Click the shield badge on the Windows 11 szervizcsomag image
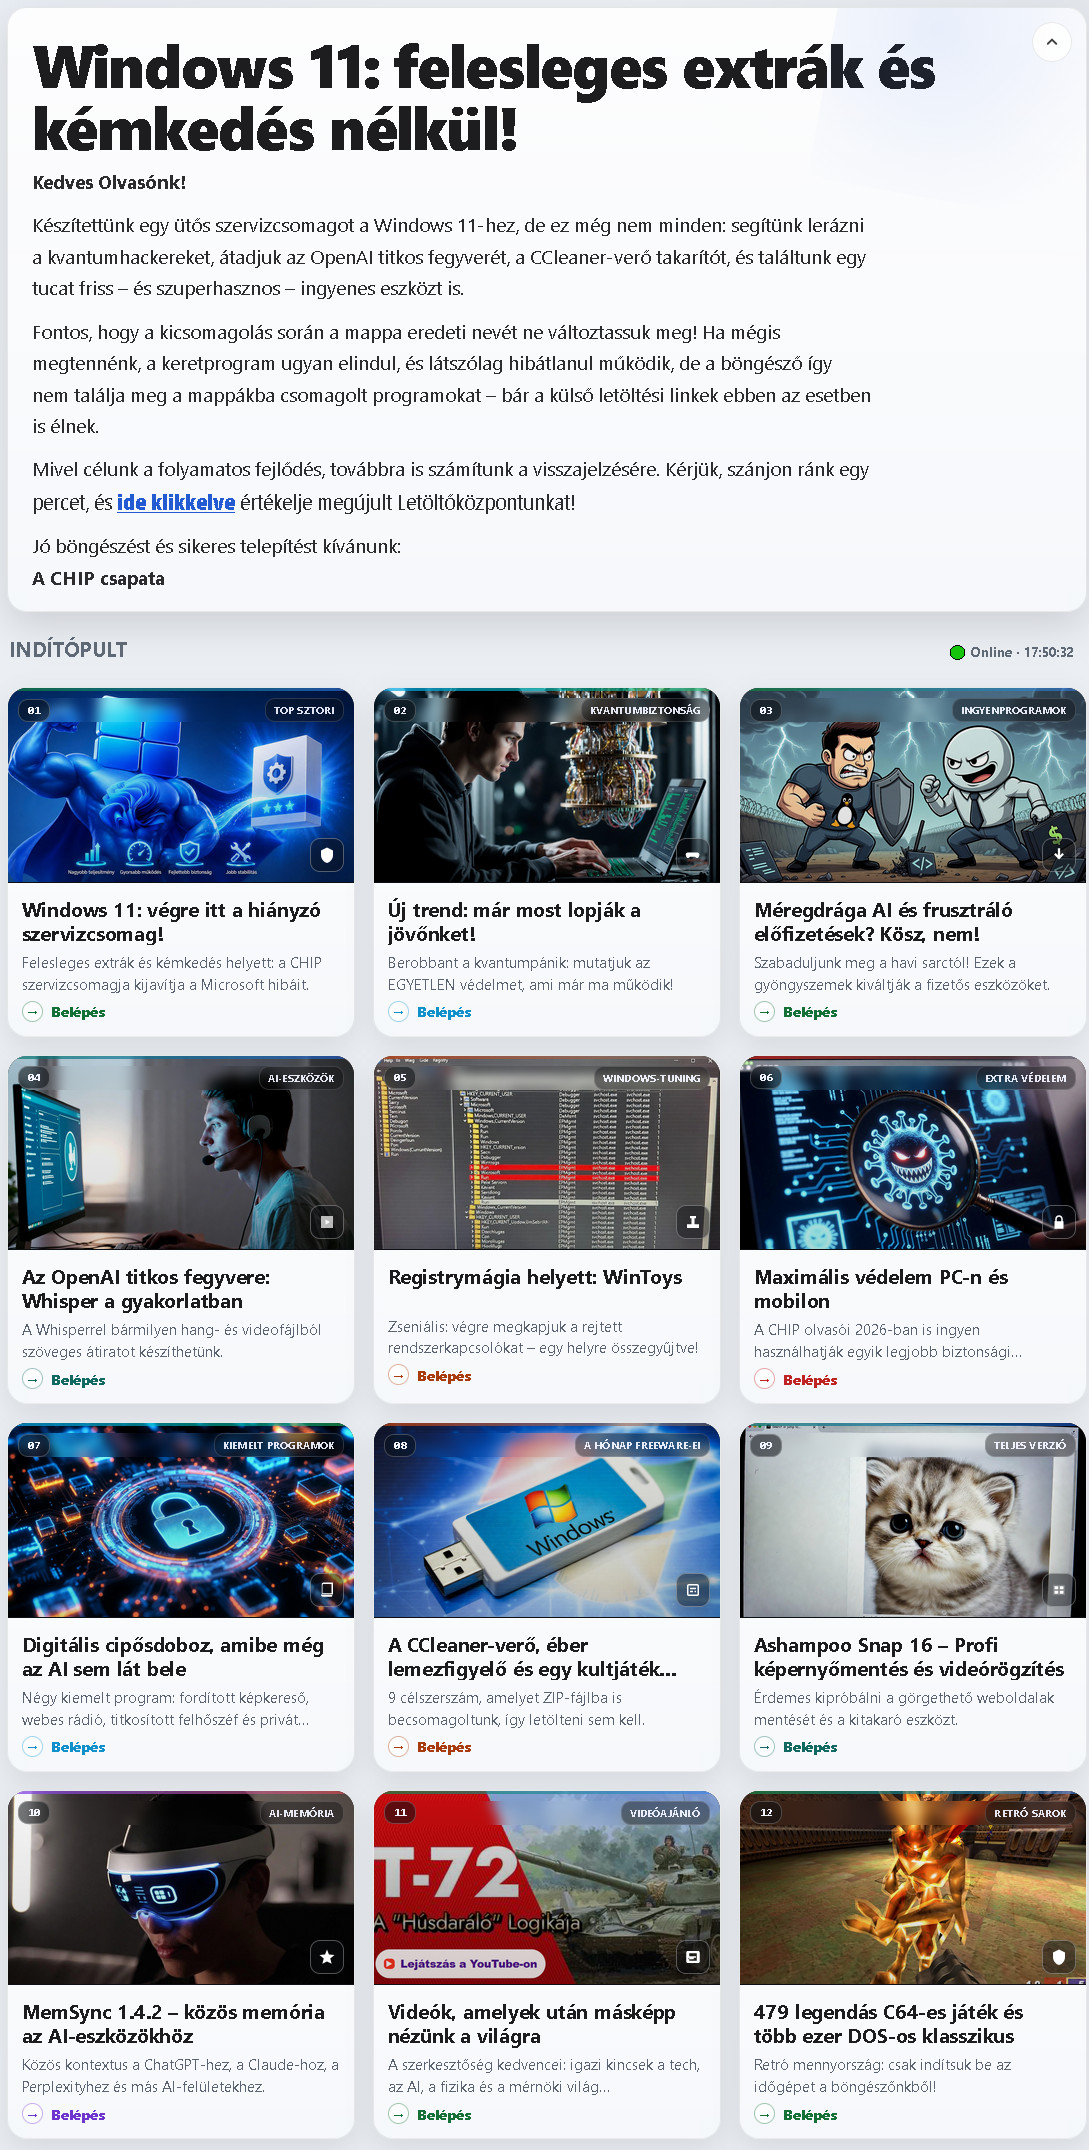This screenshot has height=2150, width=1089. (x=326, y=854)
